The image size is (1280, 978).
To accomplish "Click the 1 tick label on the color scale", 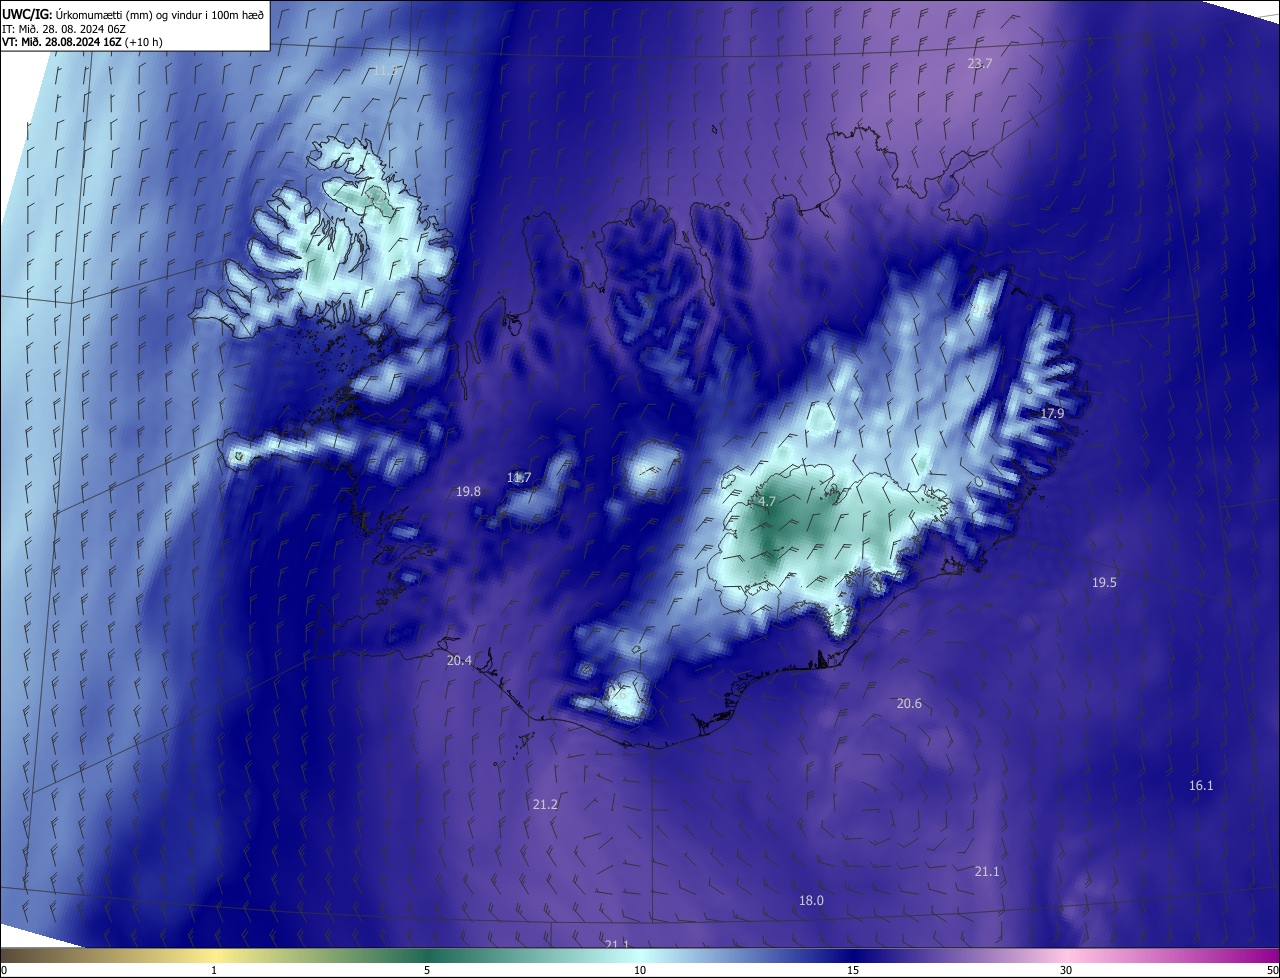I will coord(214,970).
